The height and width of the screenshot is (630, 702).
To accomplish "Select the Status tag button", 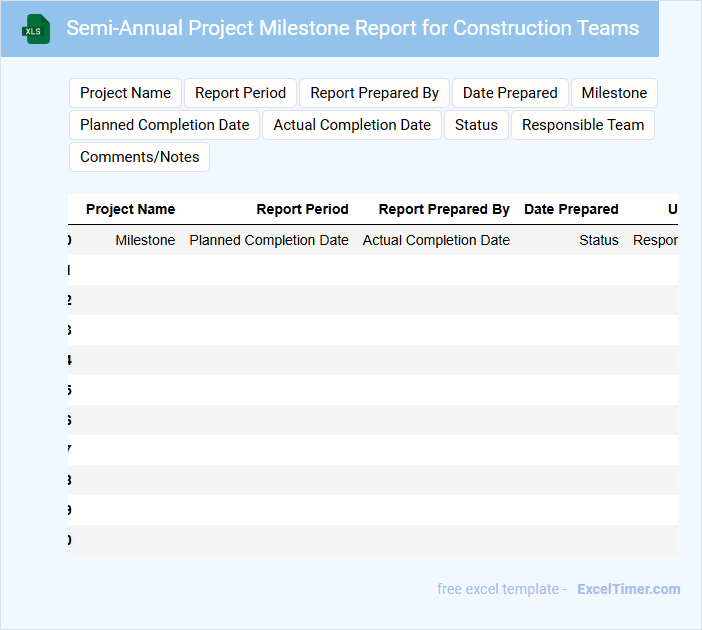I will point(476,125).
